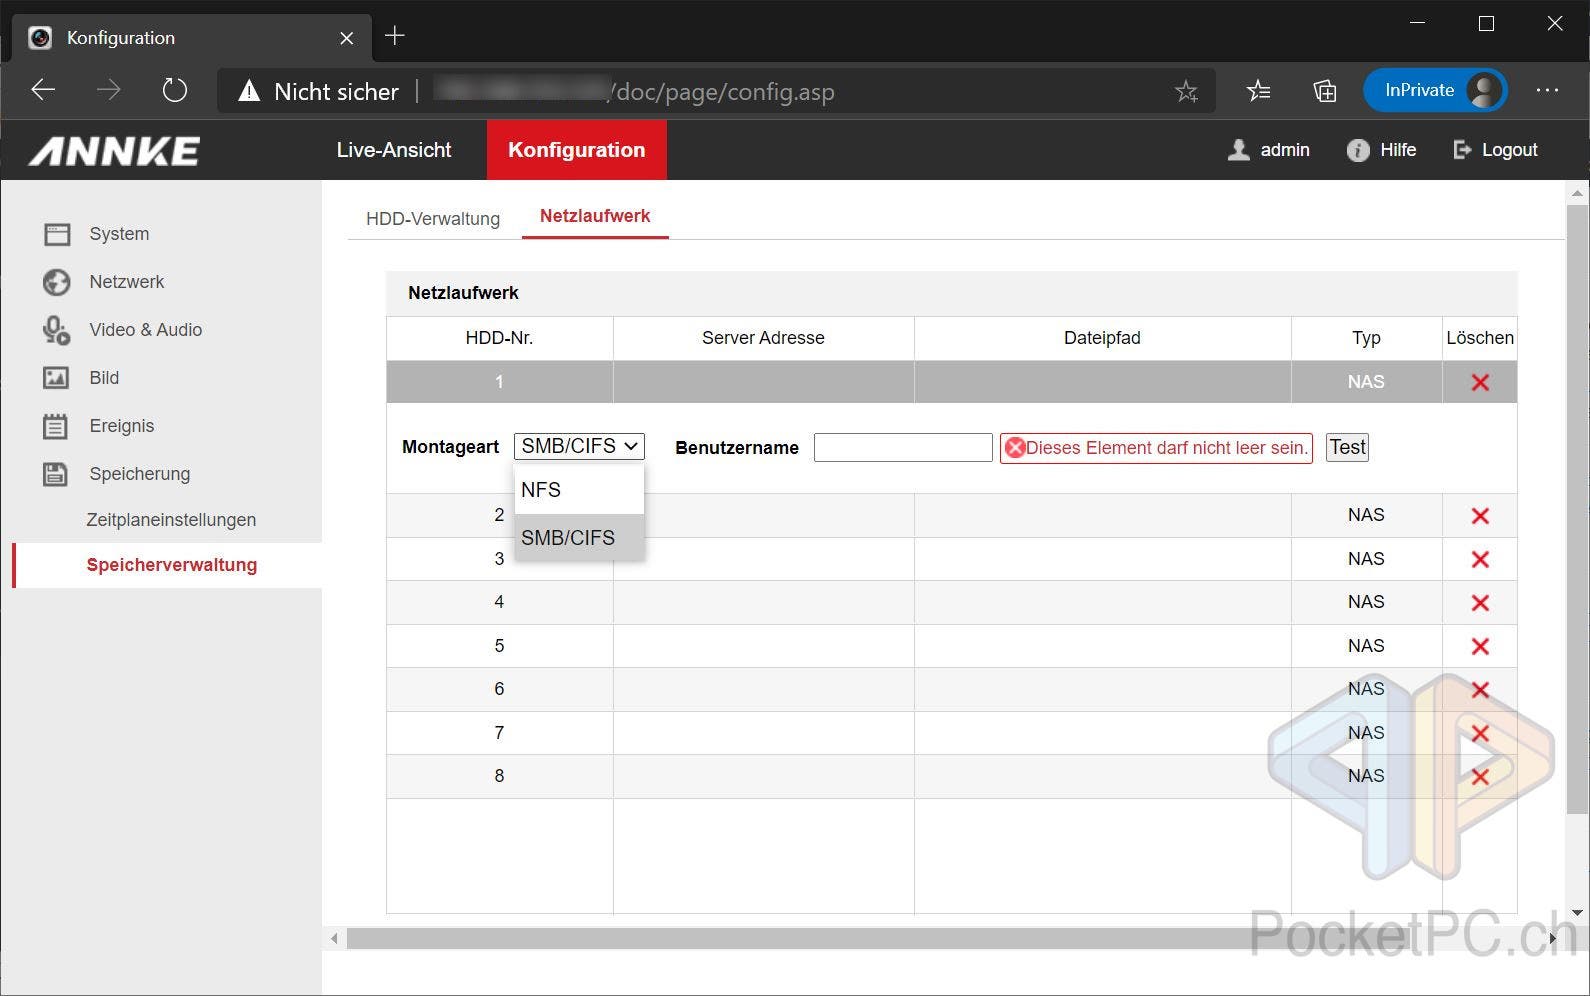Close the Konfiguration browser tab
The height and width of the screenshot is (996, 1590).
tap(346, 38)
